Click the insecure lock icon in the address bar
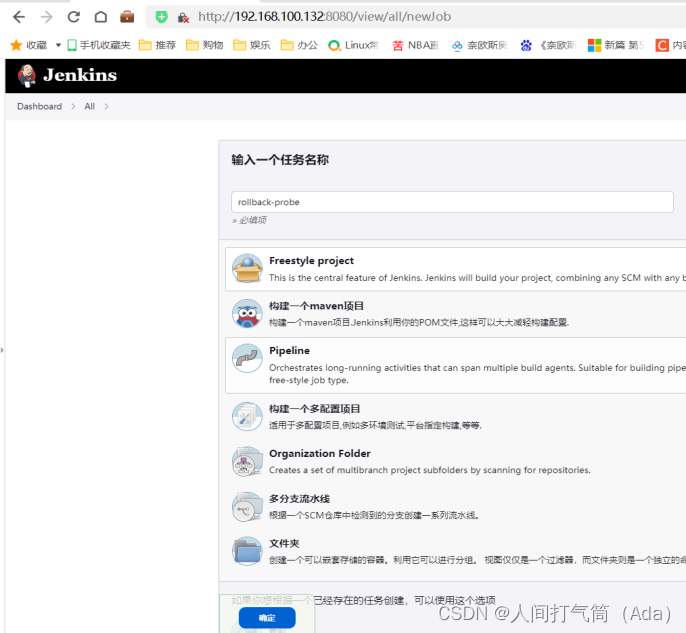The width and height of the screenshot is (686, 633). tap(183, 17)
